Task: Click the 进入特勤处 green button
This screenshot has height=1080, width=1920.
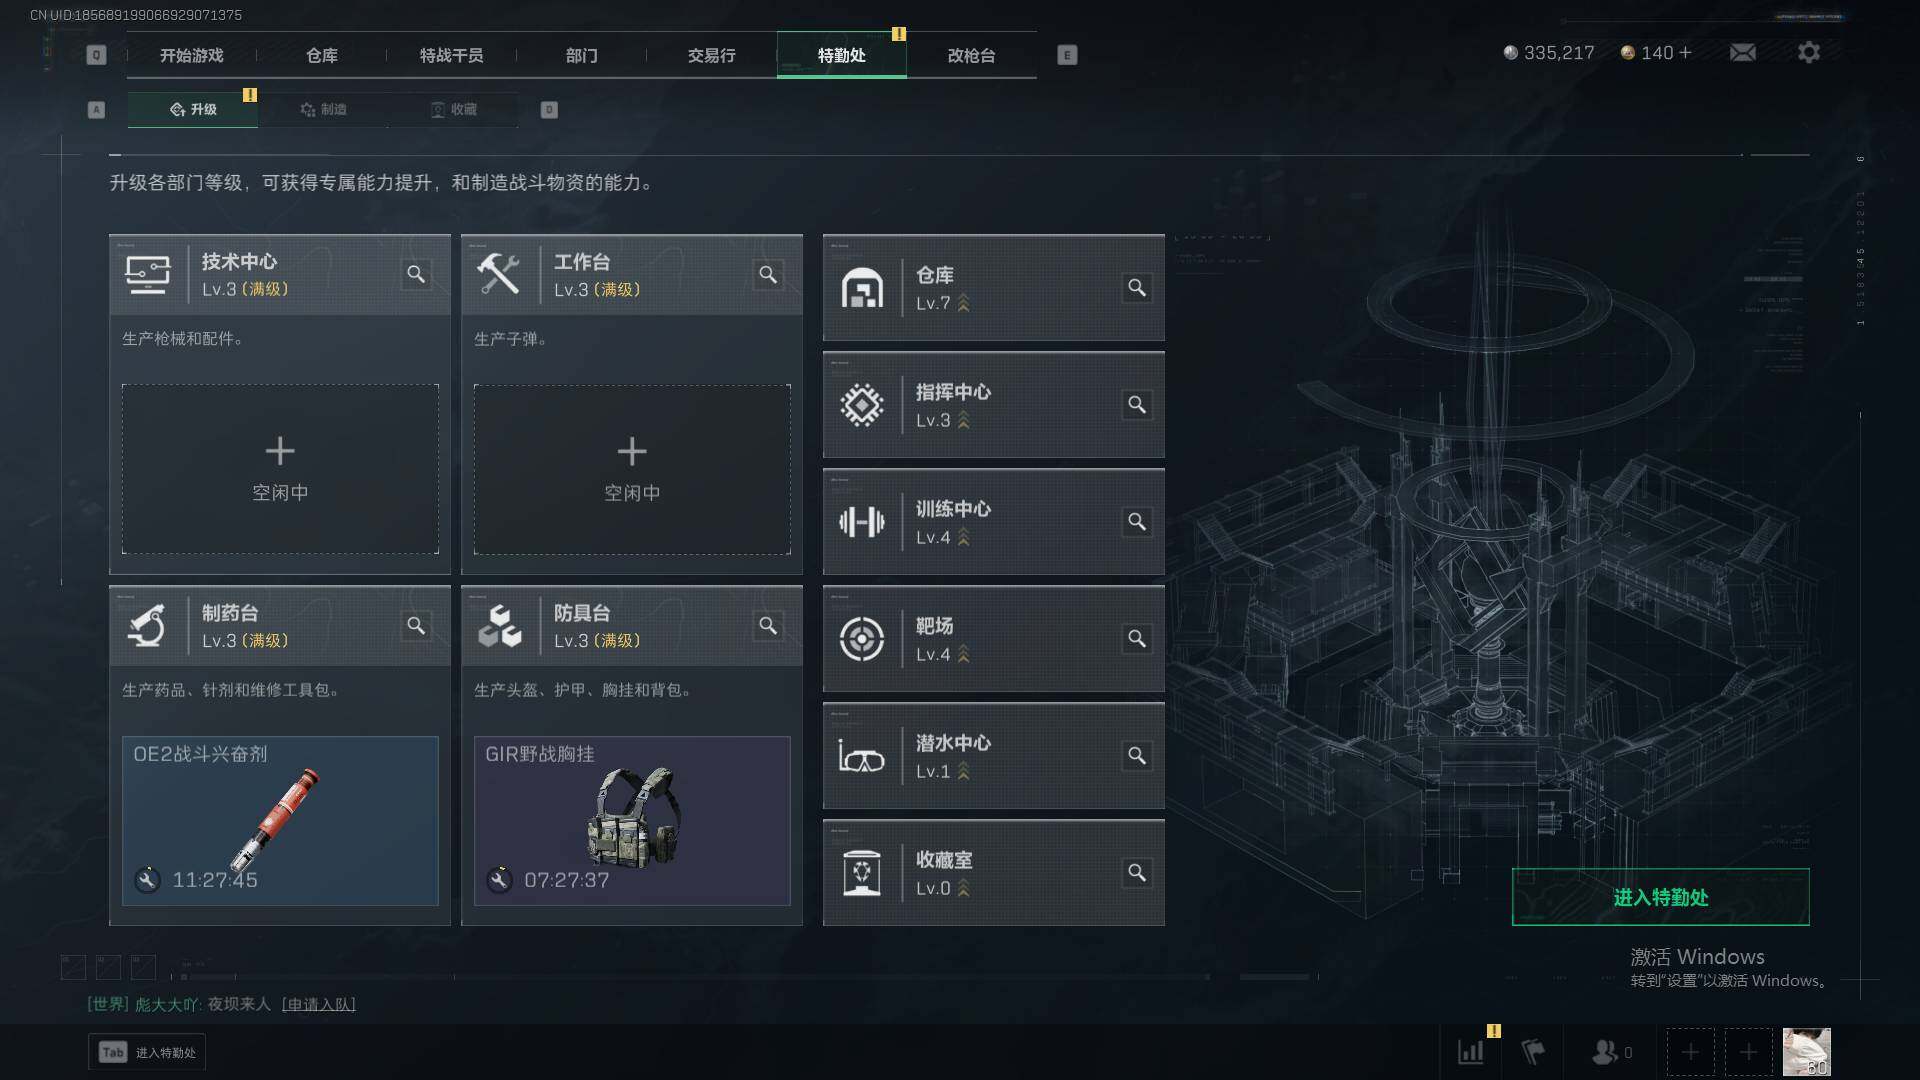Action: point(1660,897)
